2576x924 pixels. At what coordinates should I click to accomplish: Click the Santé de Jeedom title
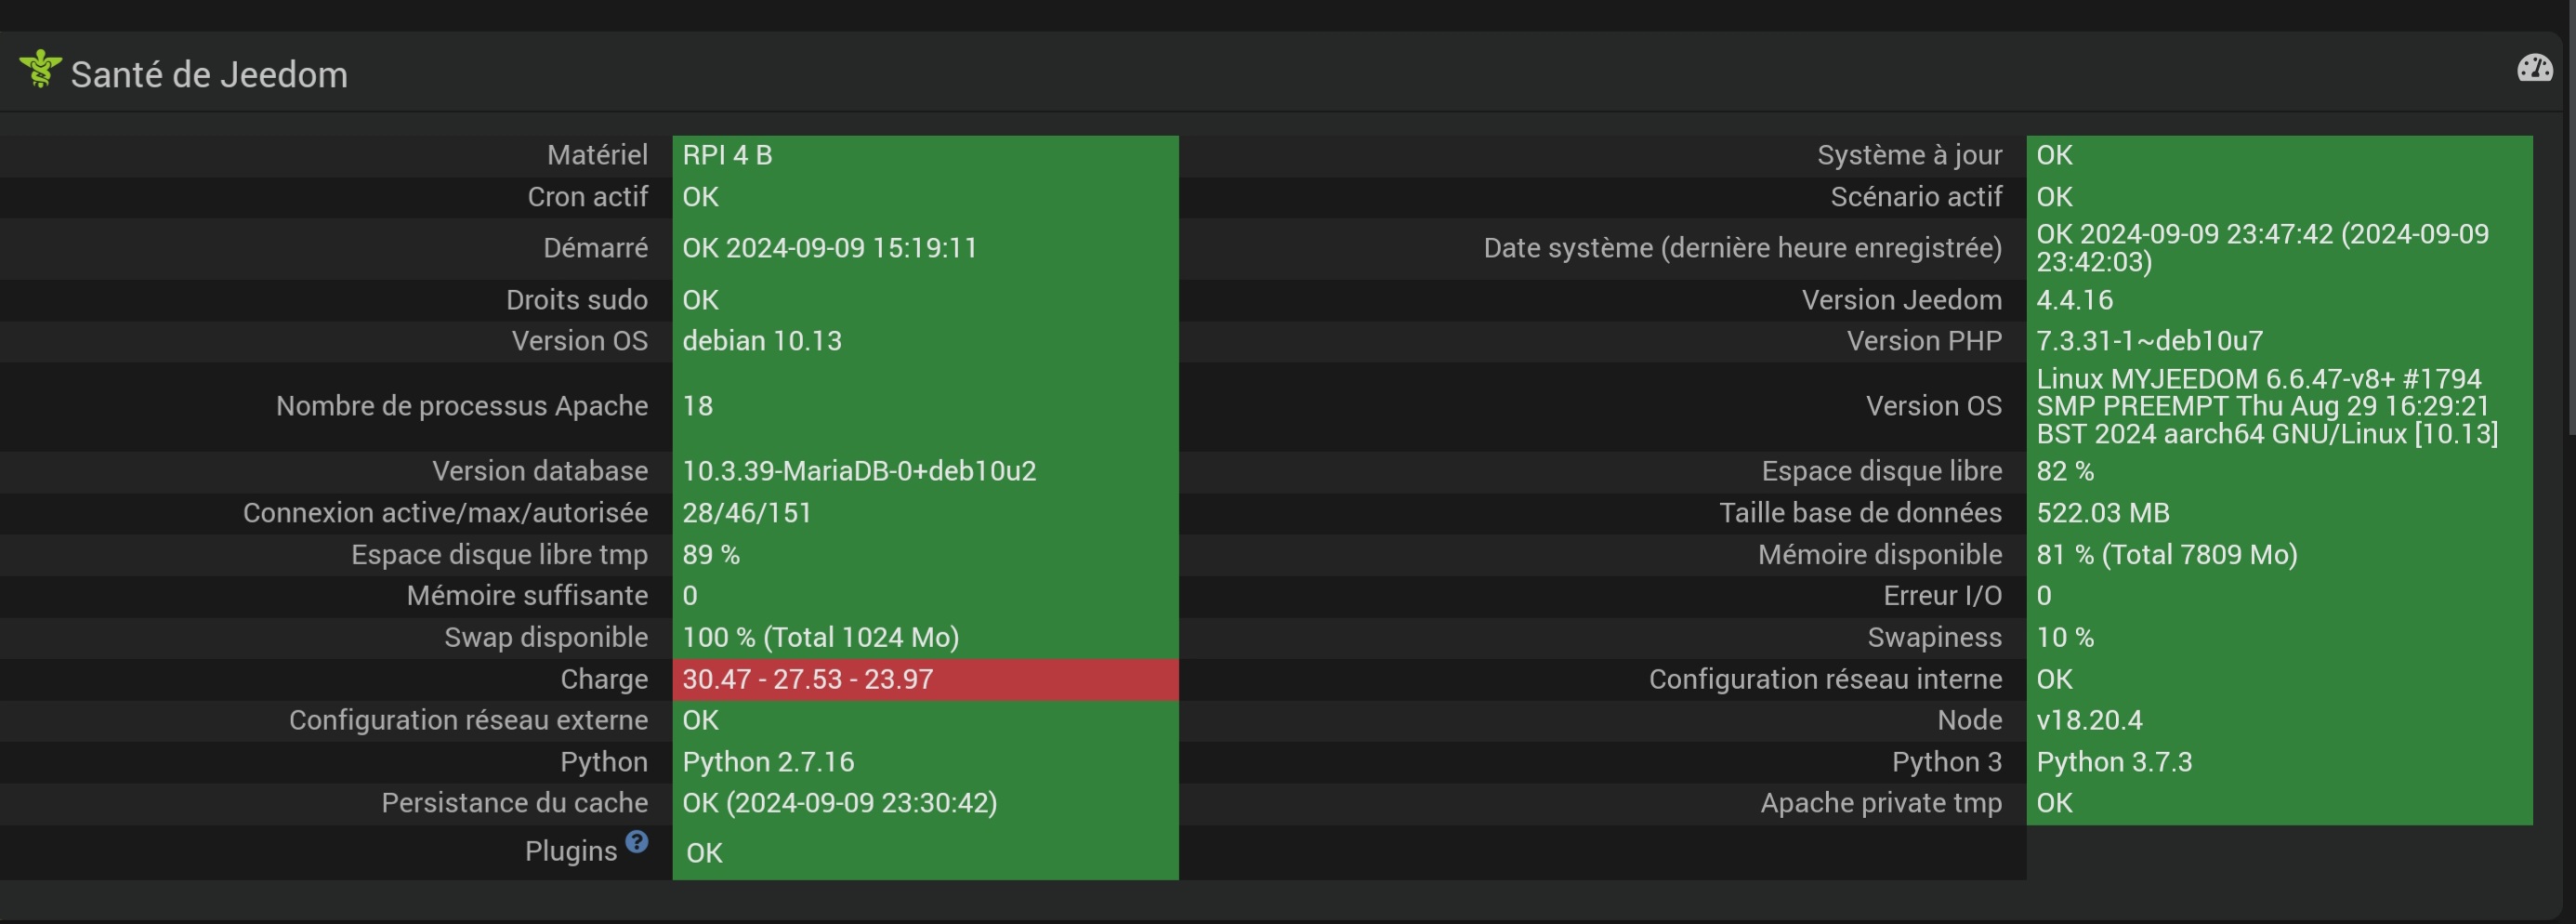[209, 75]
